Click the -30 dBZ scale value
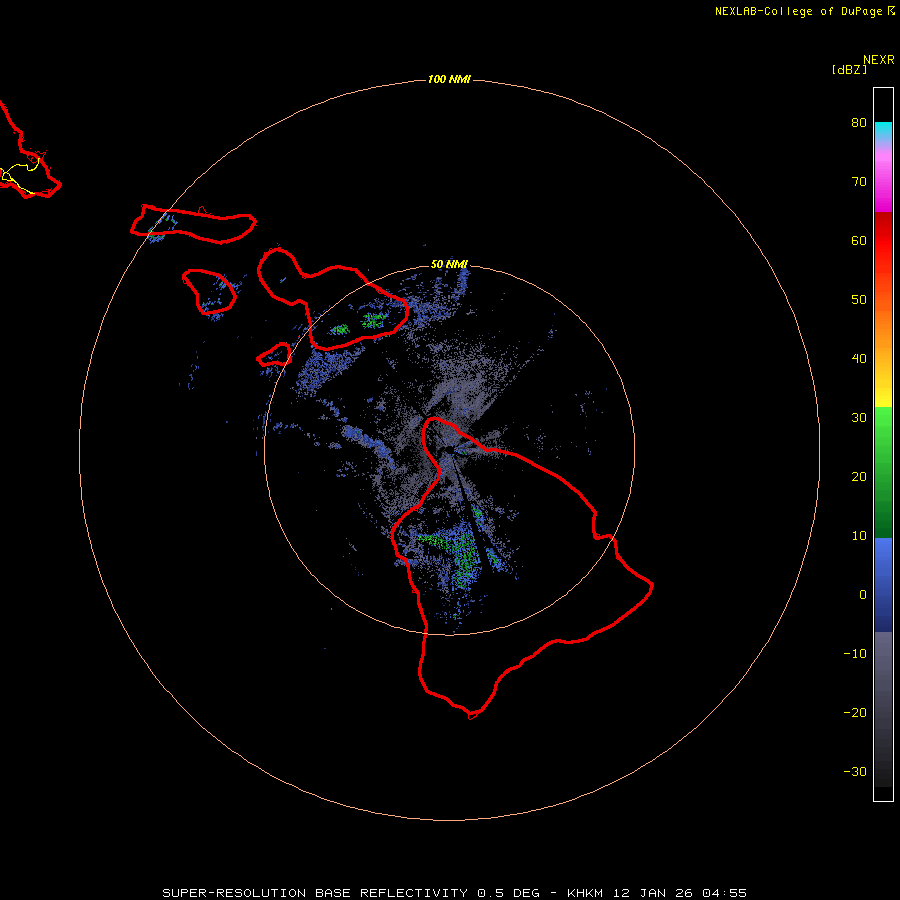This screenshot has width=900, height=900. click(855, 772)
